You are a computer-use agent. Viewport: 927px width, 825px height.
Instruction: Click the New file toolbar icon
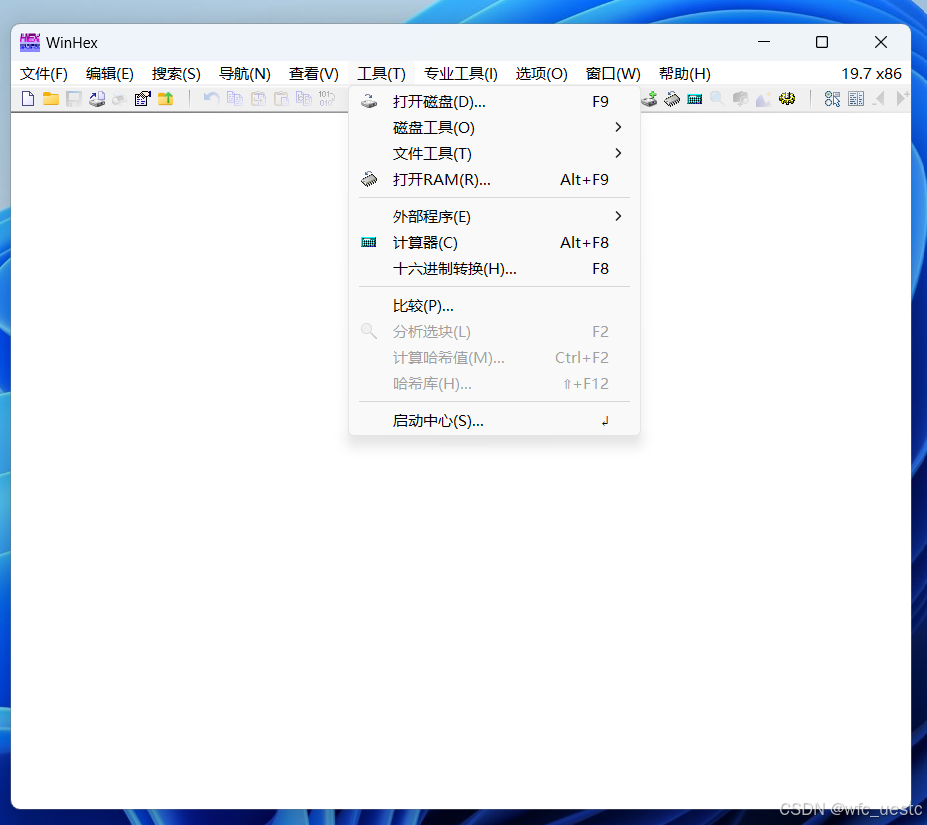(28, 99)
